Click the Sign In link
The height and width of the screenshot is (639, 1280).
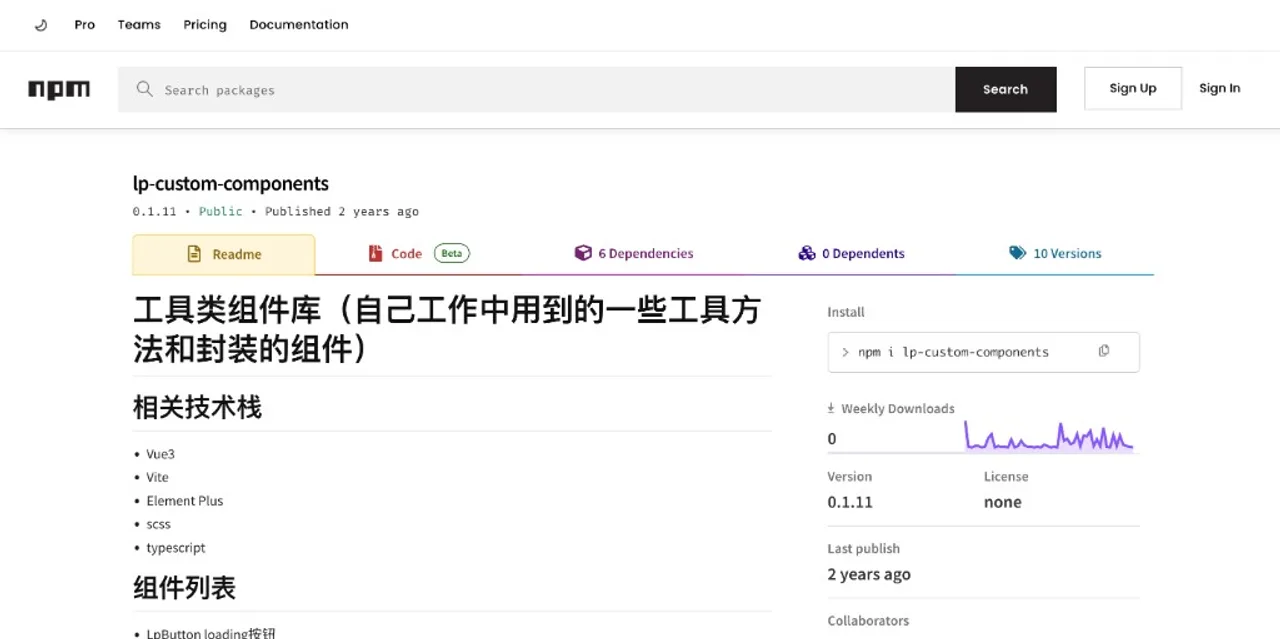tap(1220, 88)
